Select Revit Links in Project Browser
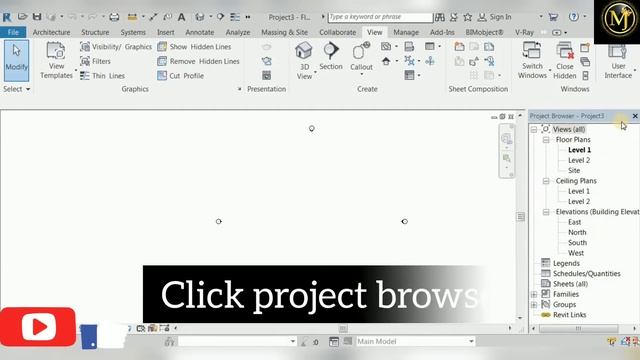 (569, 315)
